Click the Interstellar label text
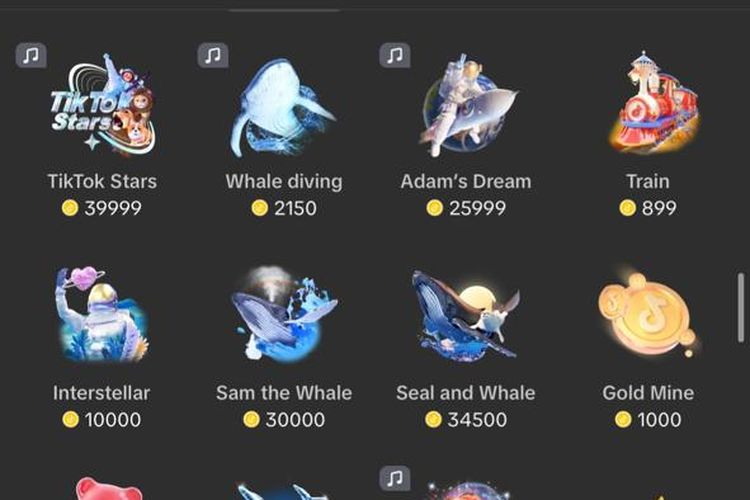Screen dimensions: 750x500 [102, 393]
